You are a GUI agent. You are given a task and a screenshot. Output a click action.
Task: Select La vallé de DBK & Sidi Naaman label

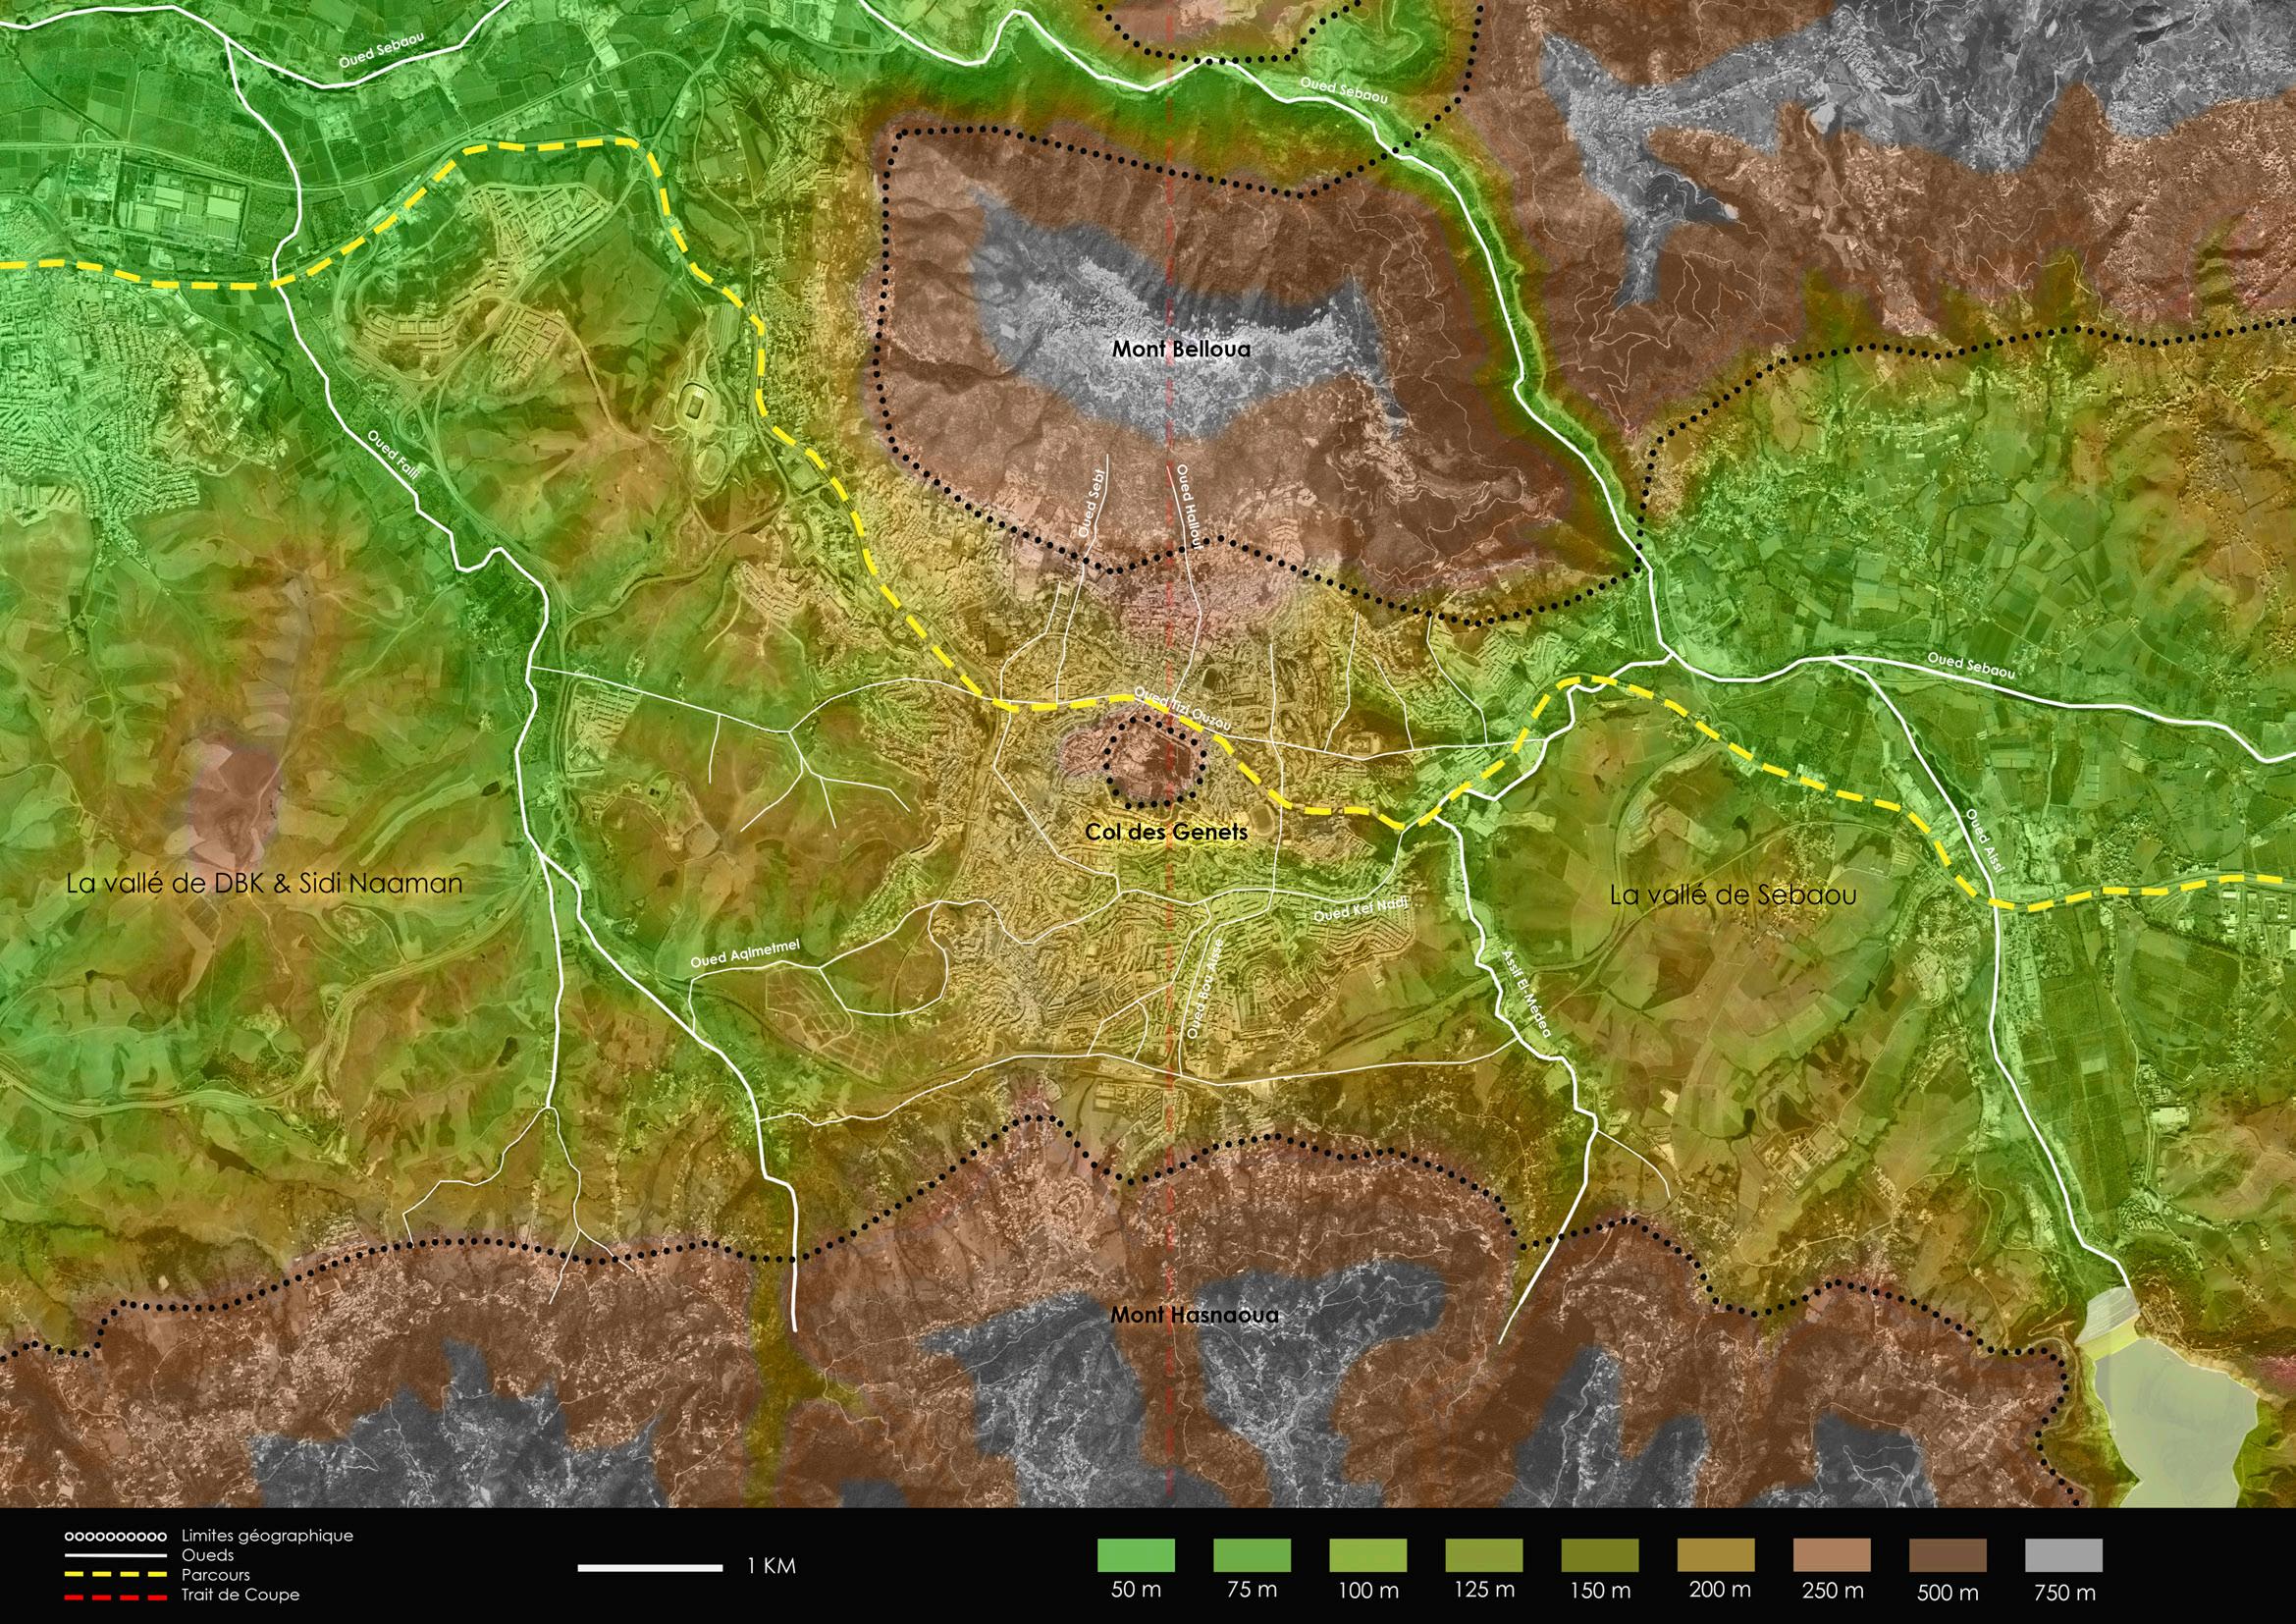click(x=264, y=884)
